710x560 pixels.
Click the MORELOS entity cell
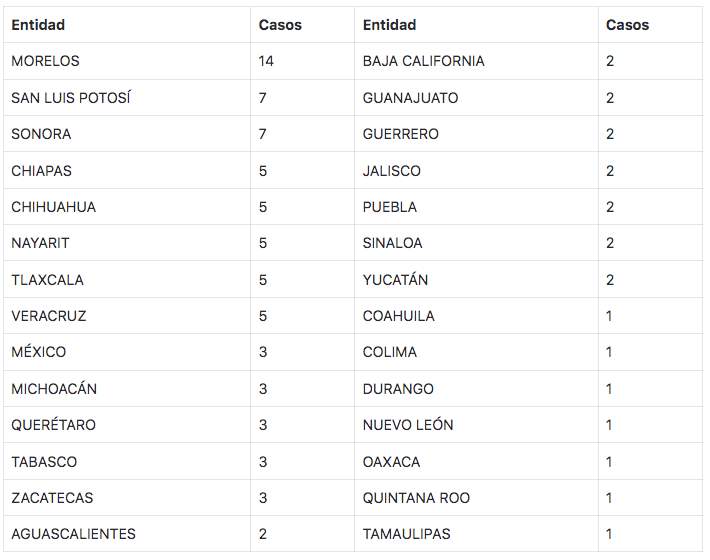coord(46,61)
